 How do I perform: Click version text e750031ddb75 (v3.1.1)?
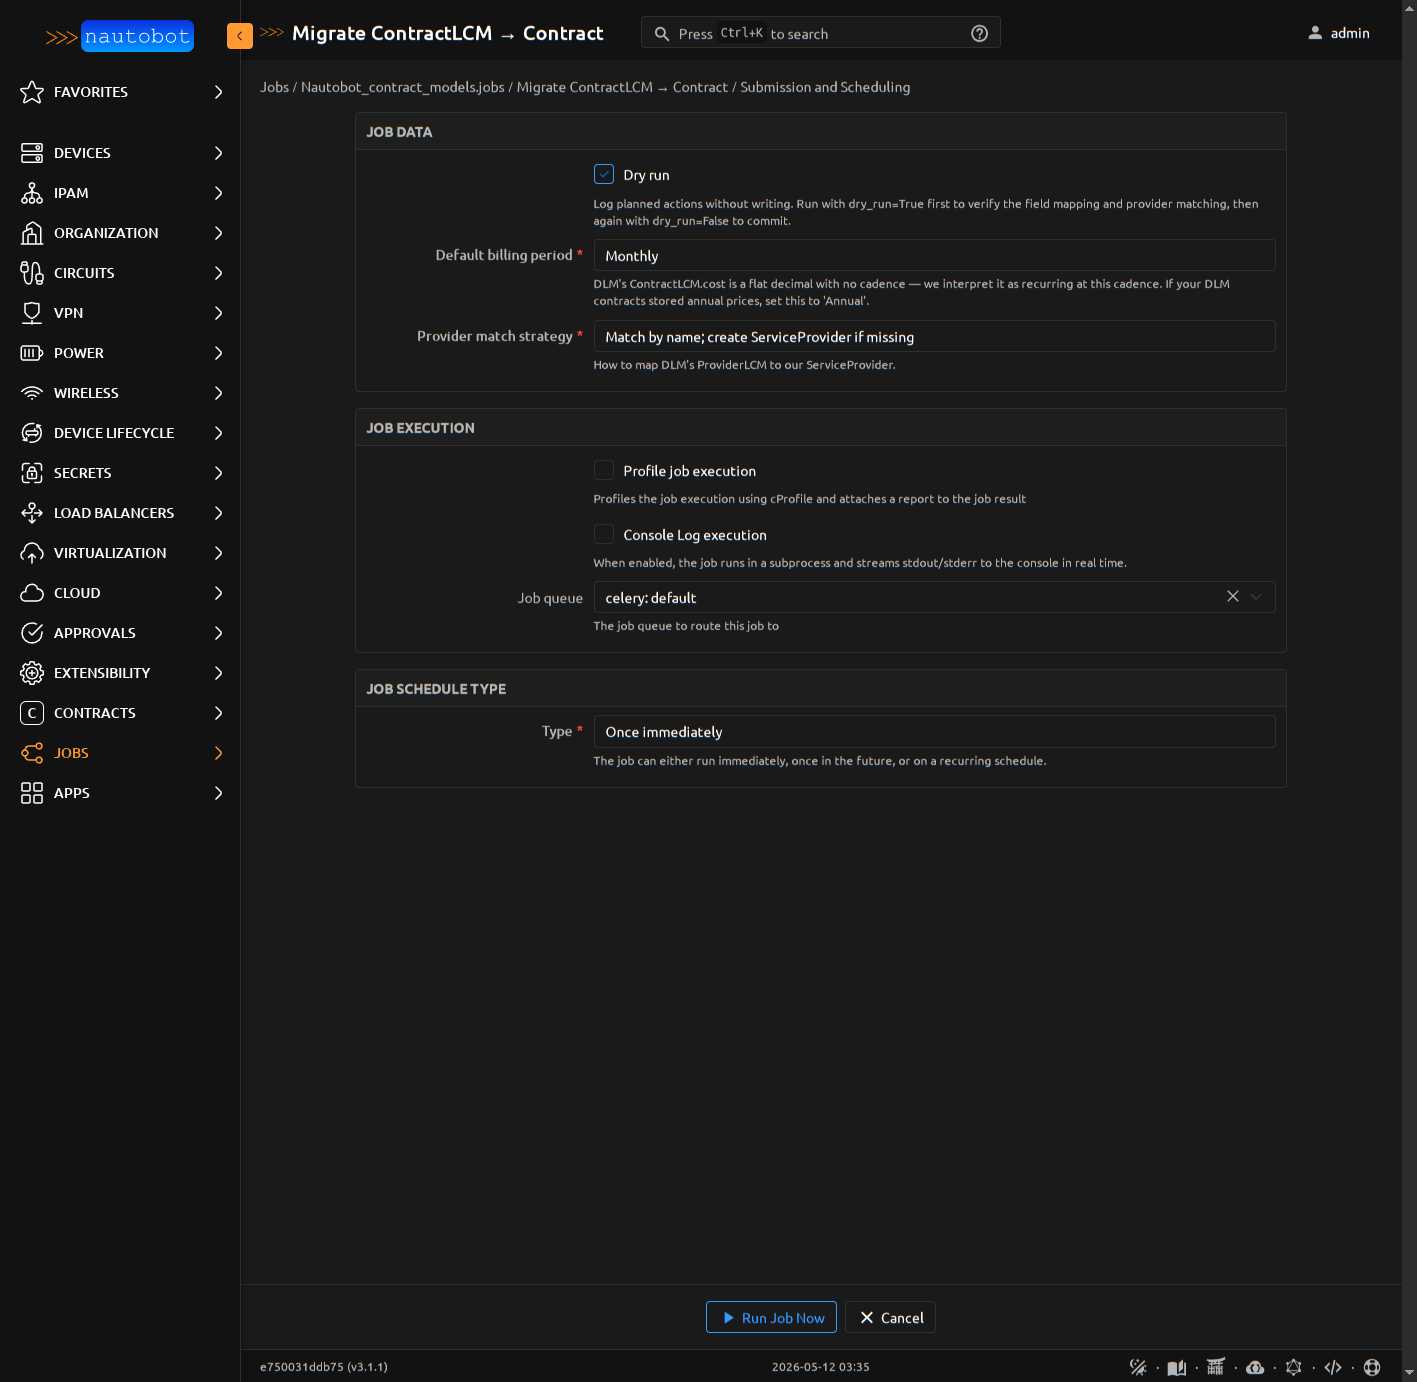(324, 1367)
